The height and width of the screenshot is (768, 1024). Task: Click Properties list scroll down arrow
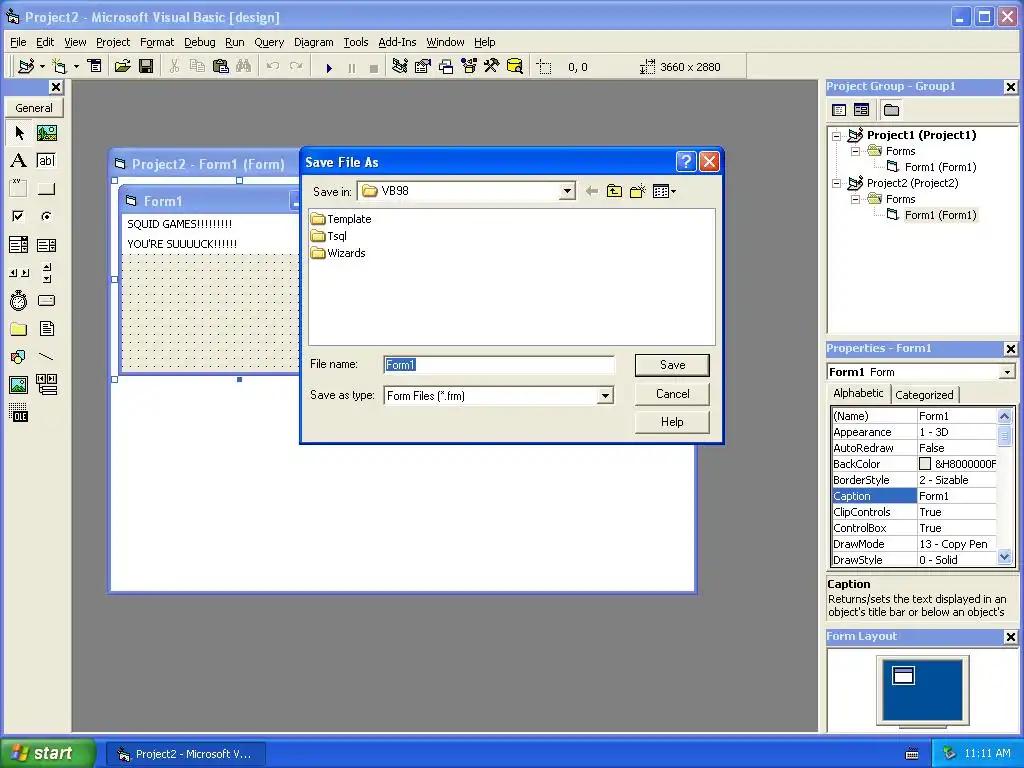coord(1004,557)
